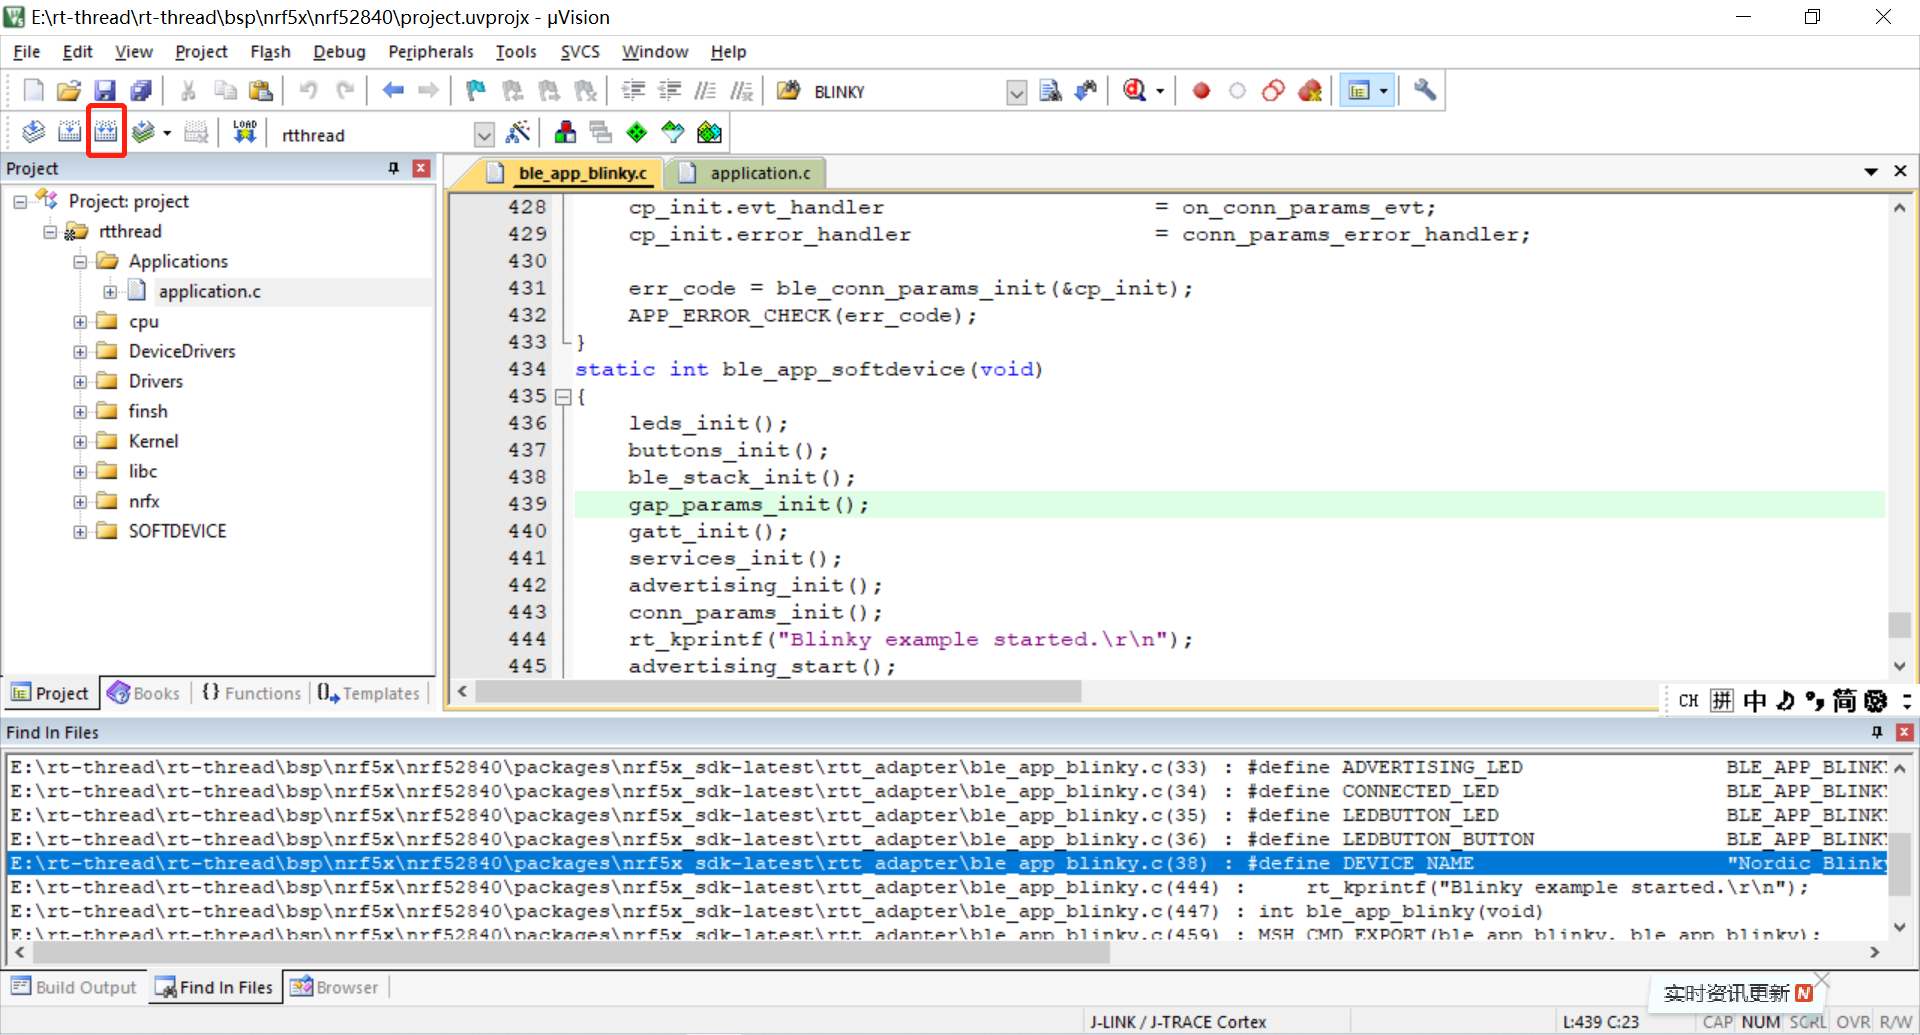This screenshot has height=1035, width=1920.
Task: Switch to the application.c editor tab
Action: pyautogui.click(x=745, y=173)
